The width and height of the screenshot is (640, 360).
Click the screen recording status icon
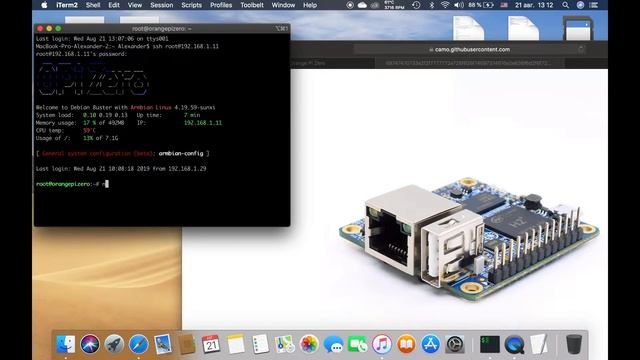pos(350,5)
